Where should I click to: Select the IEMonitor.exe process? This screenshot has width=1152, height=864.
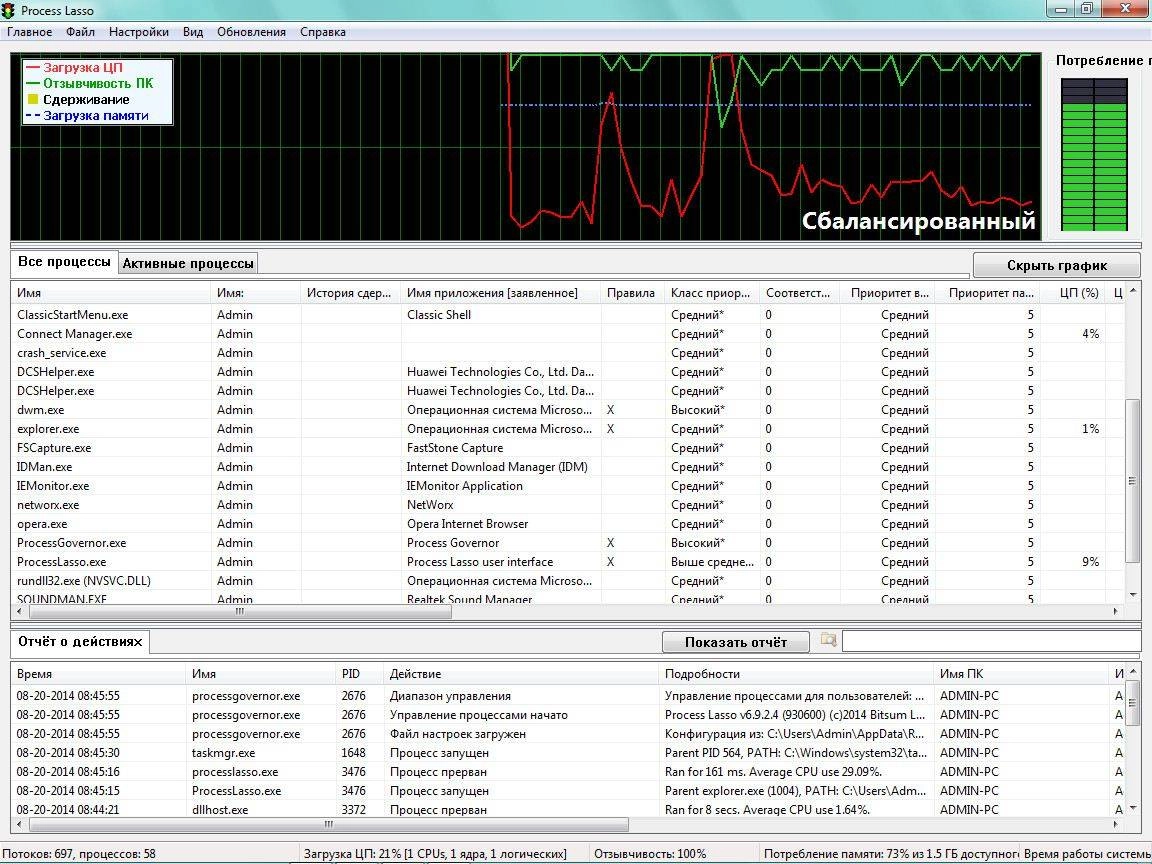[567, 486]
